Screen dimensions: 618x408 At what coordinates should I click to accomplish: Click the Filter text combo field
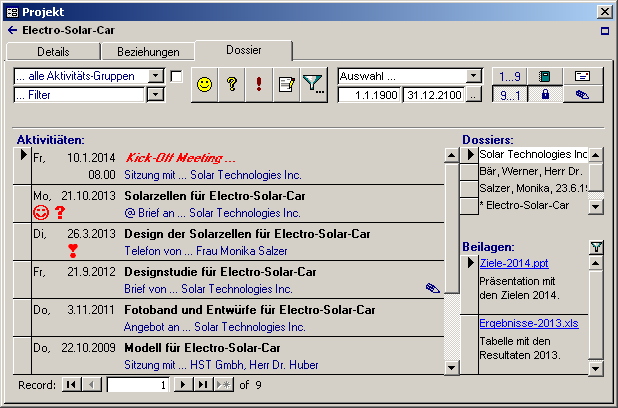point(79,95)
